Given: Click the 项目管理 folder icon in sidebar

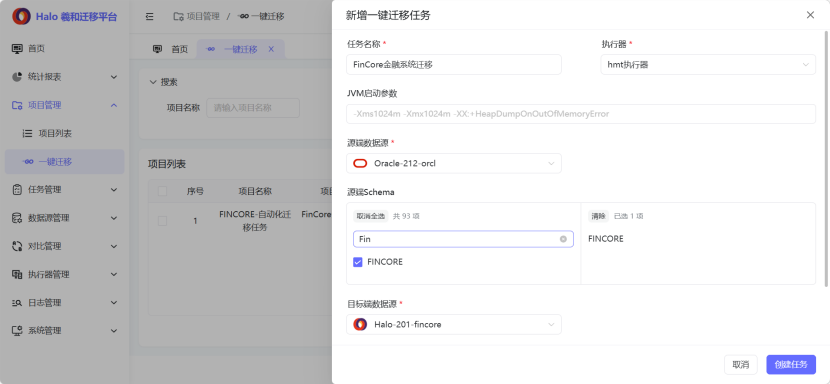Looking at the screenshot, I should tap(17, 105).
